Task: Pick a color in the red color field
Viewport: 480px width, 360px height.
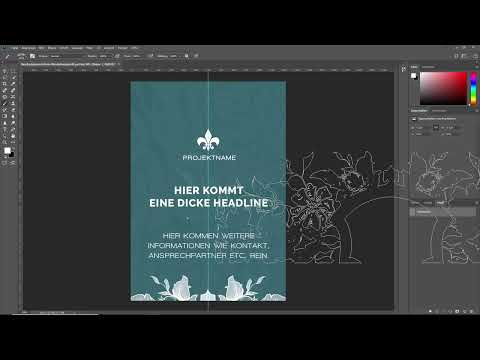Action: (x=443, y=89)
